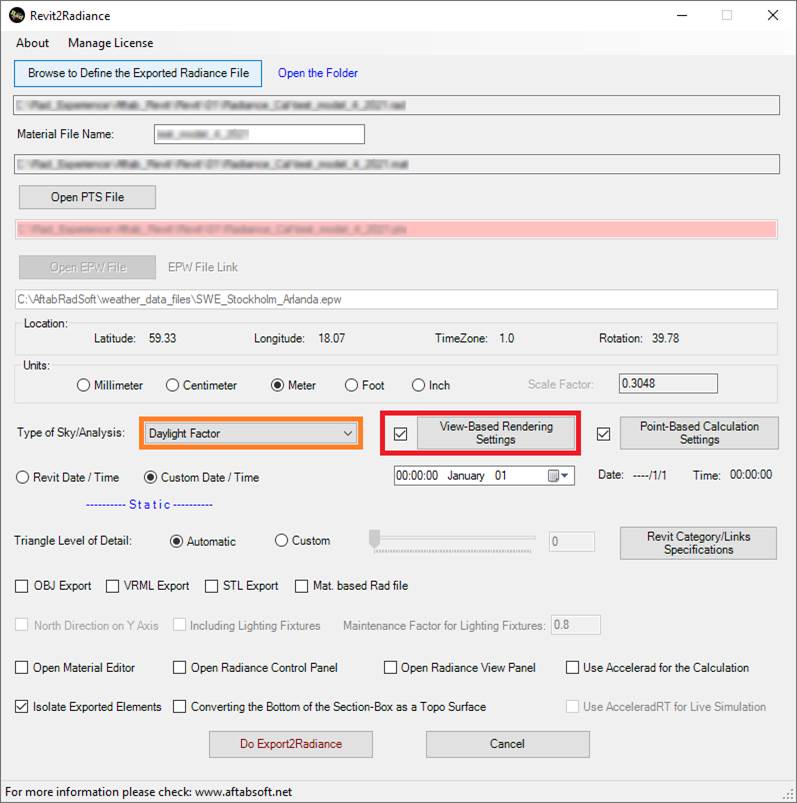Image resolution: width=797 pixels, height=803 pixels.
Task: Open the calendar picker icon in date field
Action: pyautogui.click(x=558, y=476)
